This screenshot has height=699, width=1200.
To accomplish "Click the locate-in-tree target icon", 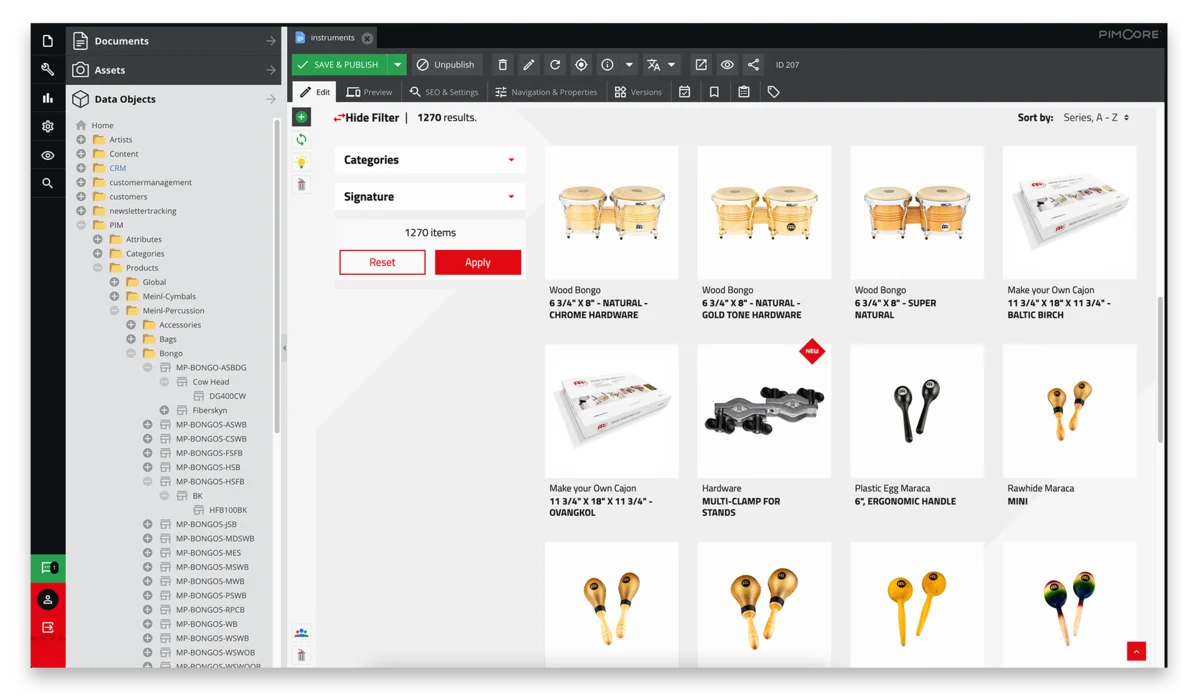I will coord(581,65).
